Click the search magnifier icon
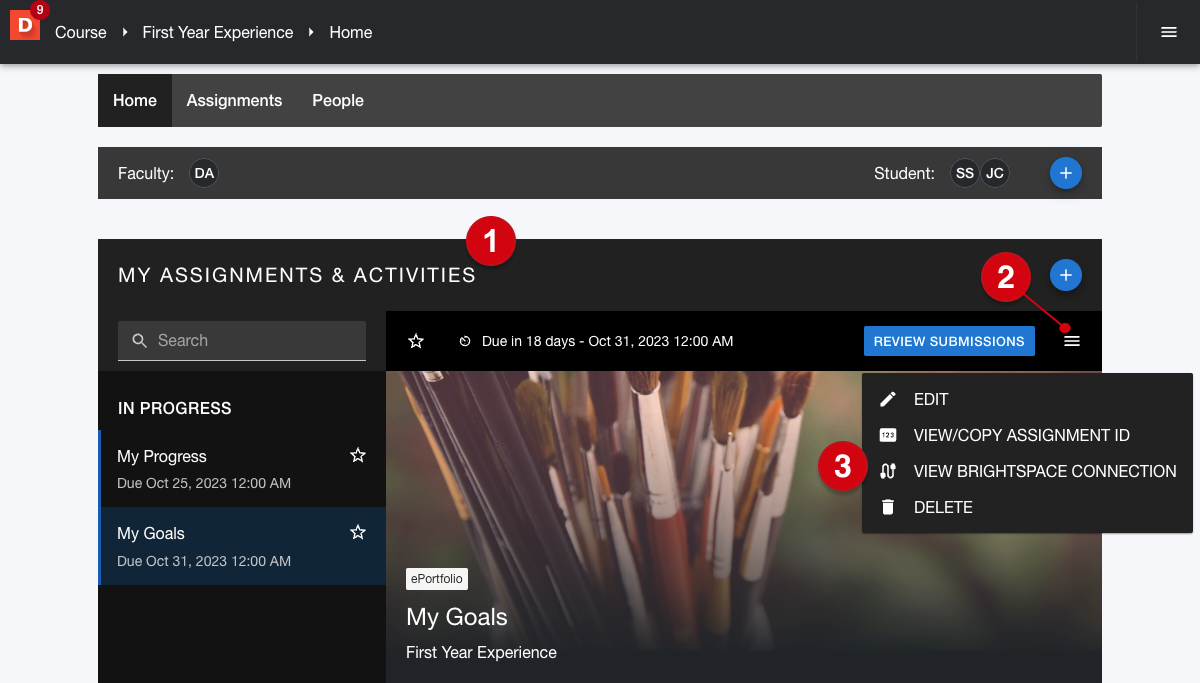Image resolution: width=1200 pixels, height=683 pixels. pos(140,340)
